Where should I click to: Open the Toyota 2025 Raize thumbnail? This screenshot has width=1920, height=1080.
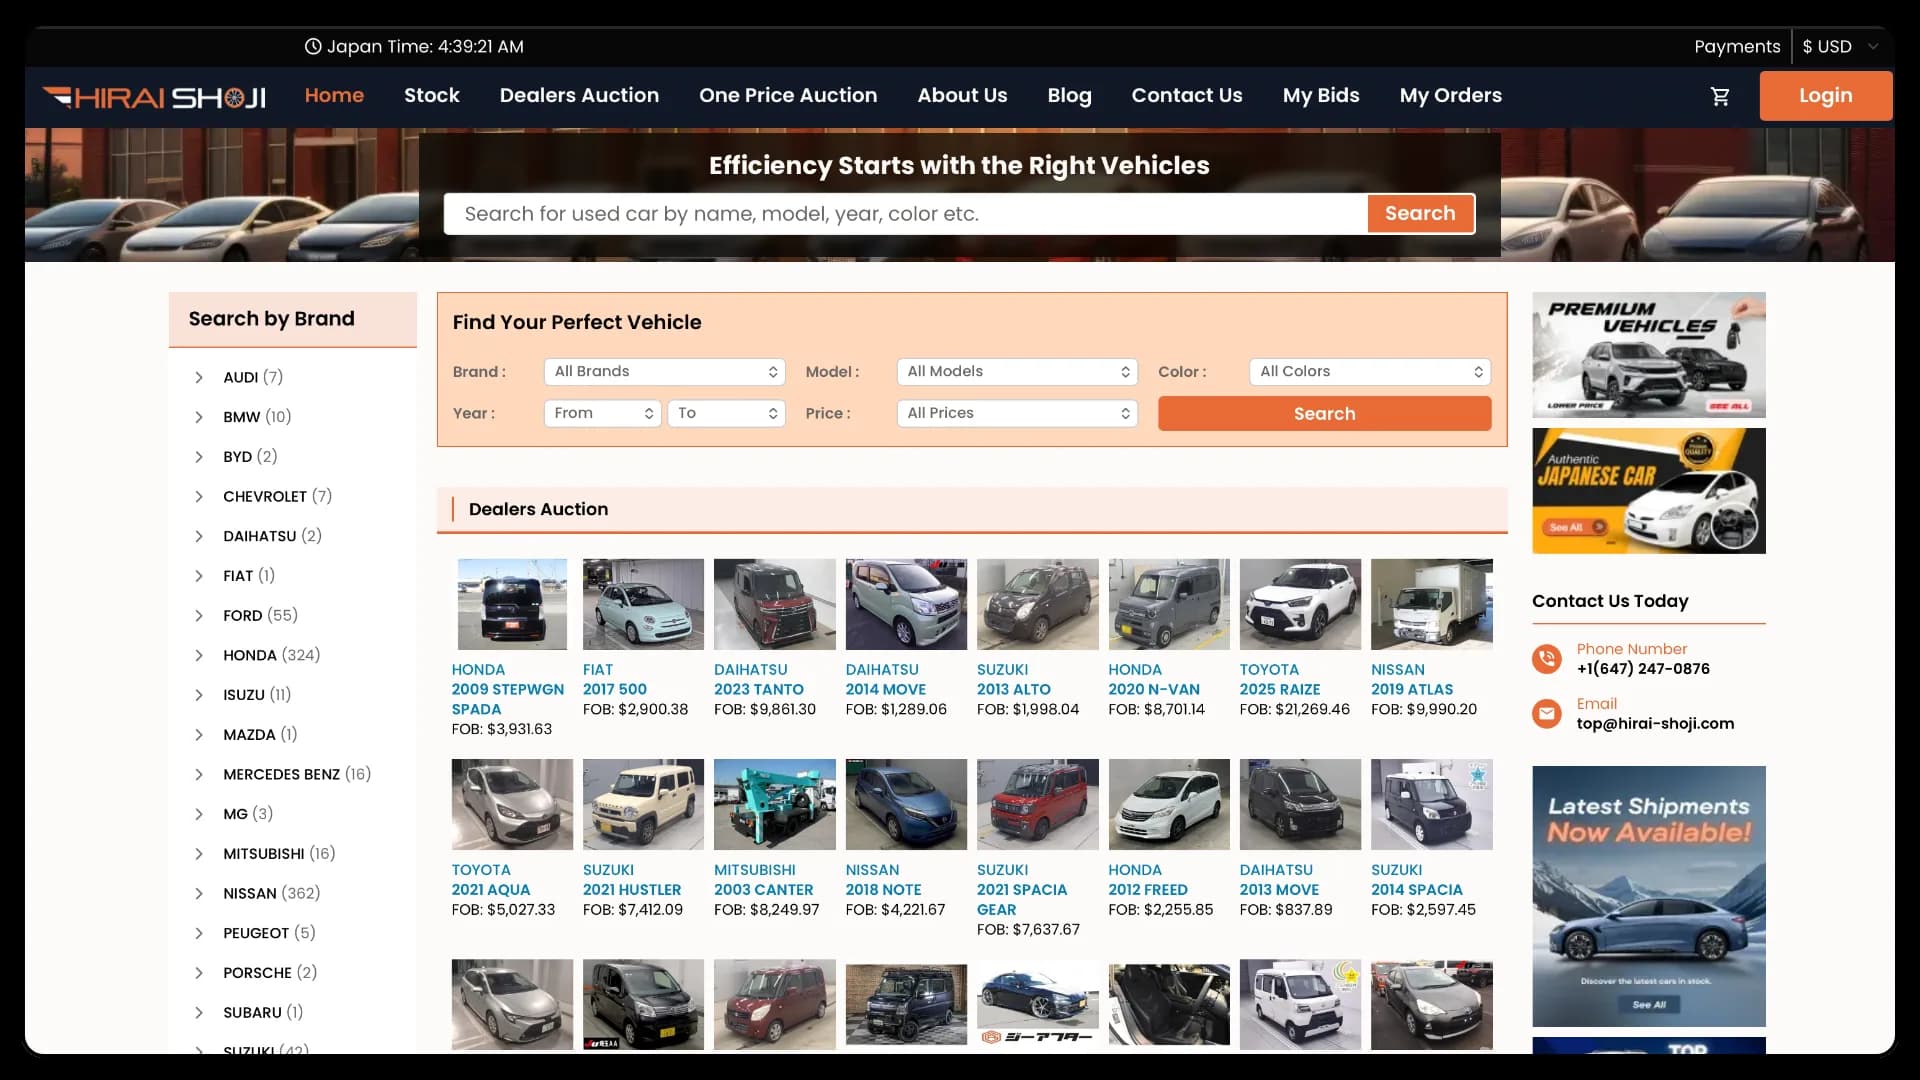pyautogui.click(x=1300, y=604)
